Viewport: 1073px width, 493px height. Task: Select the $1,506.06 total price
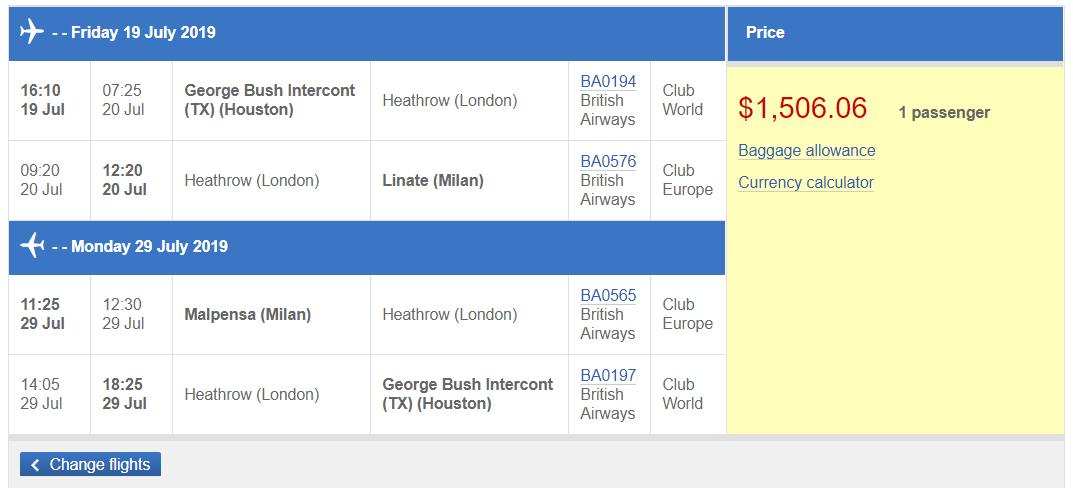click(802, 109)
